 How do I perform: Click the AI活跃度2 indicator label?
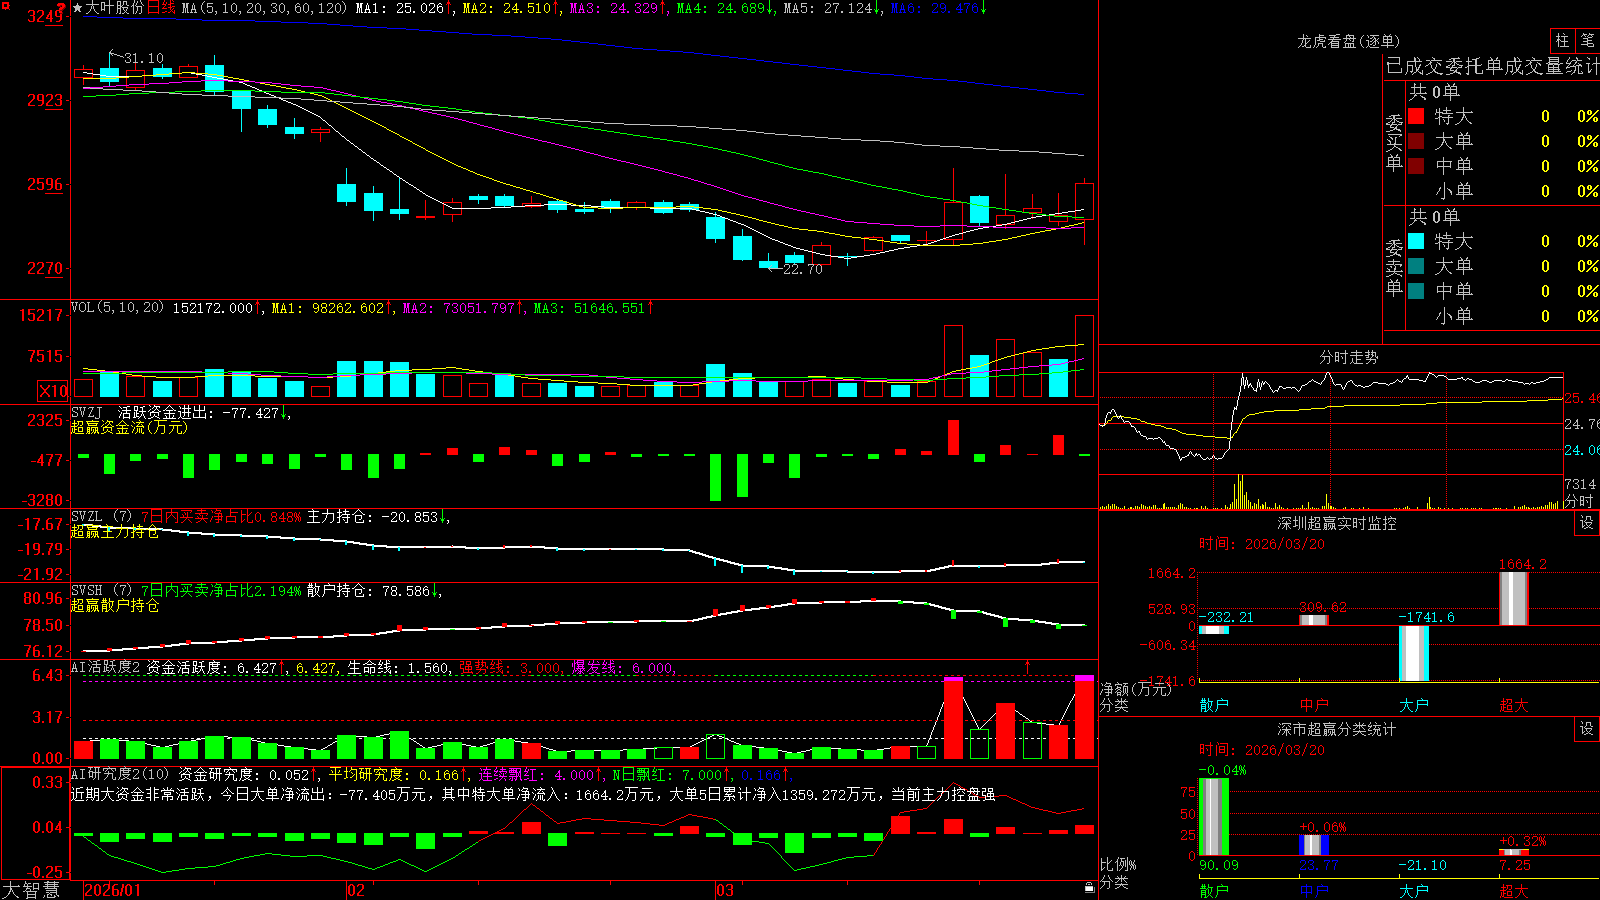(106, 667)
